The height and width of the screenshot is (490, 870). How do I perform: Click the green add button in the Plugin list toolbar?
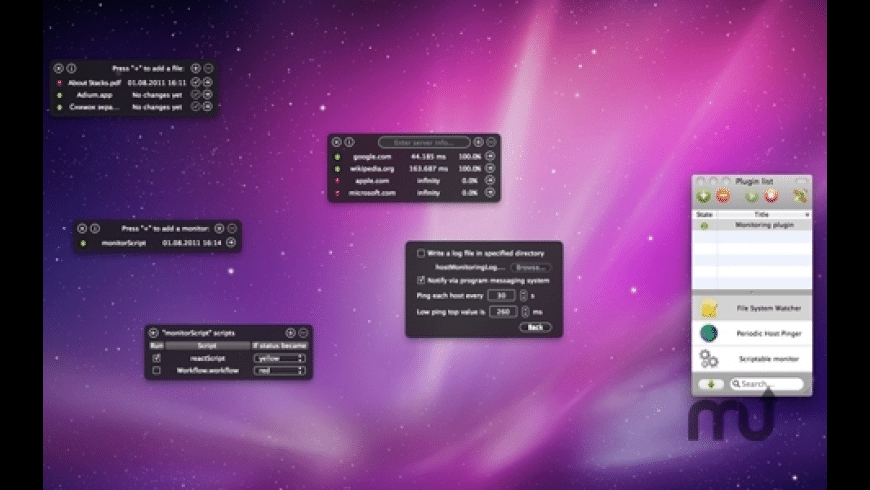[x=704, y=196]
